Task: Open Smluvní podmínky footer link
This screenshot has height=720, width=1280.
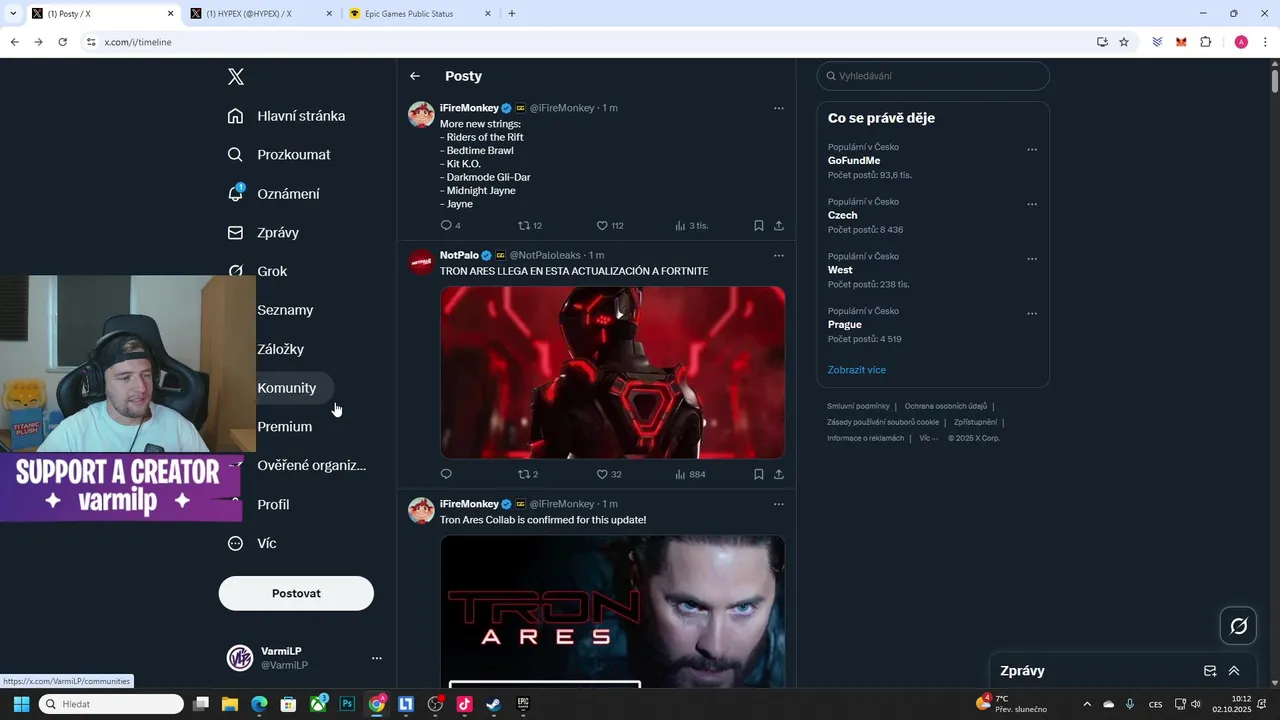Action: [858, 406]
